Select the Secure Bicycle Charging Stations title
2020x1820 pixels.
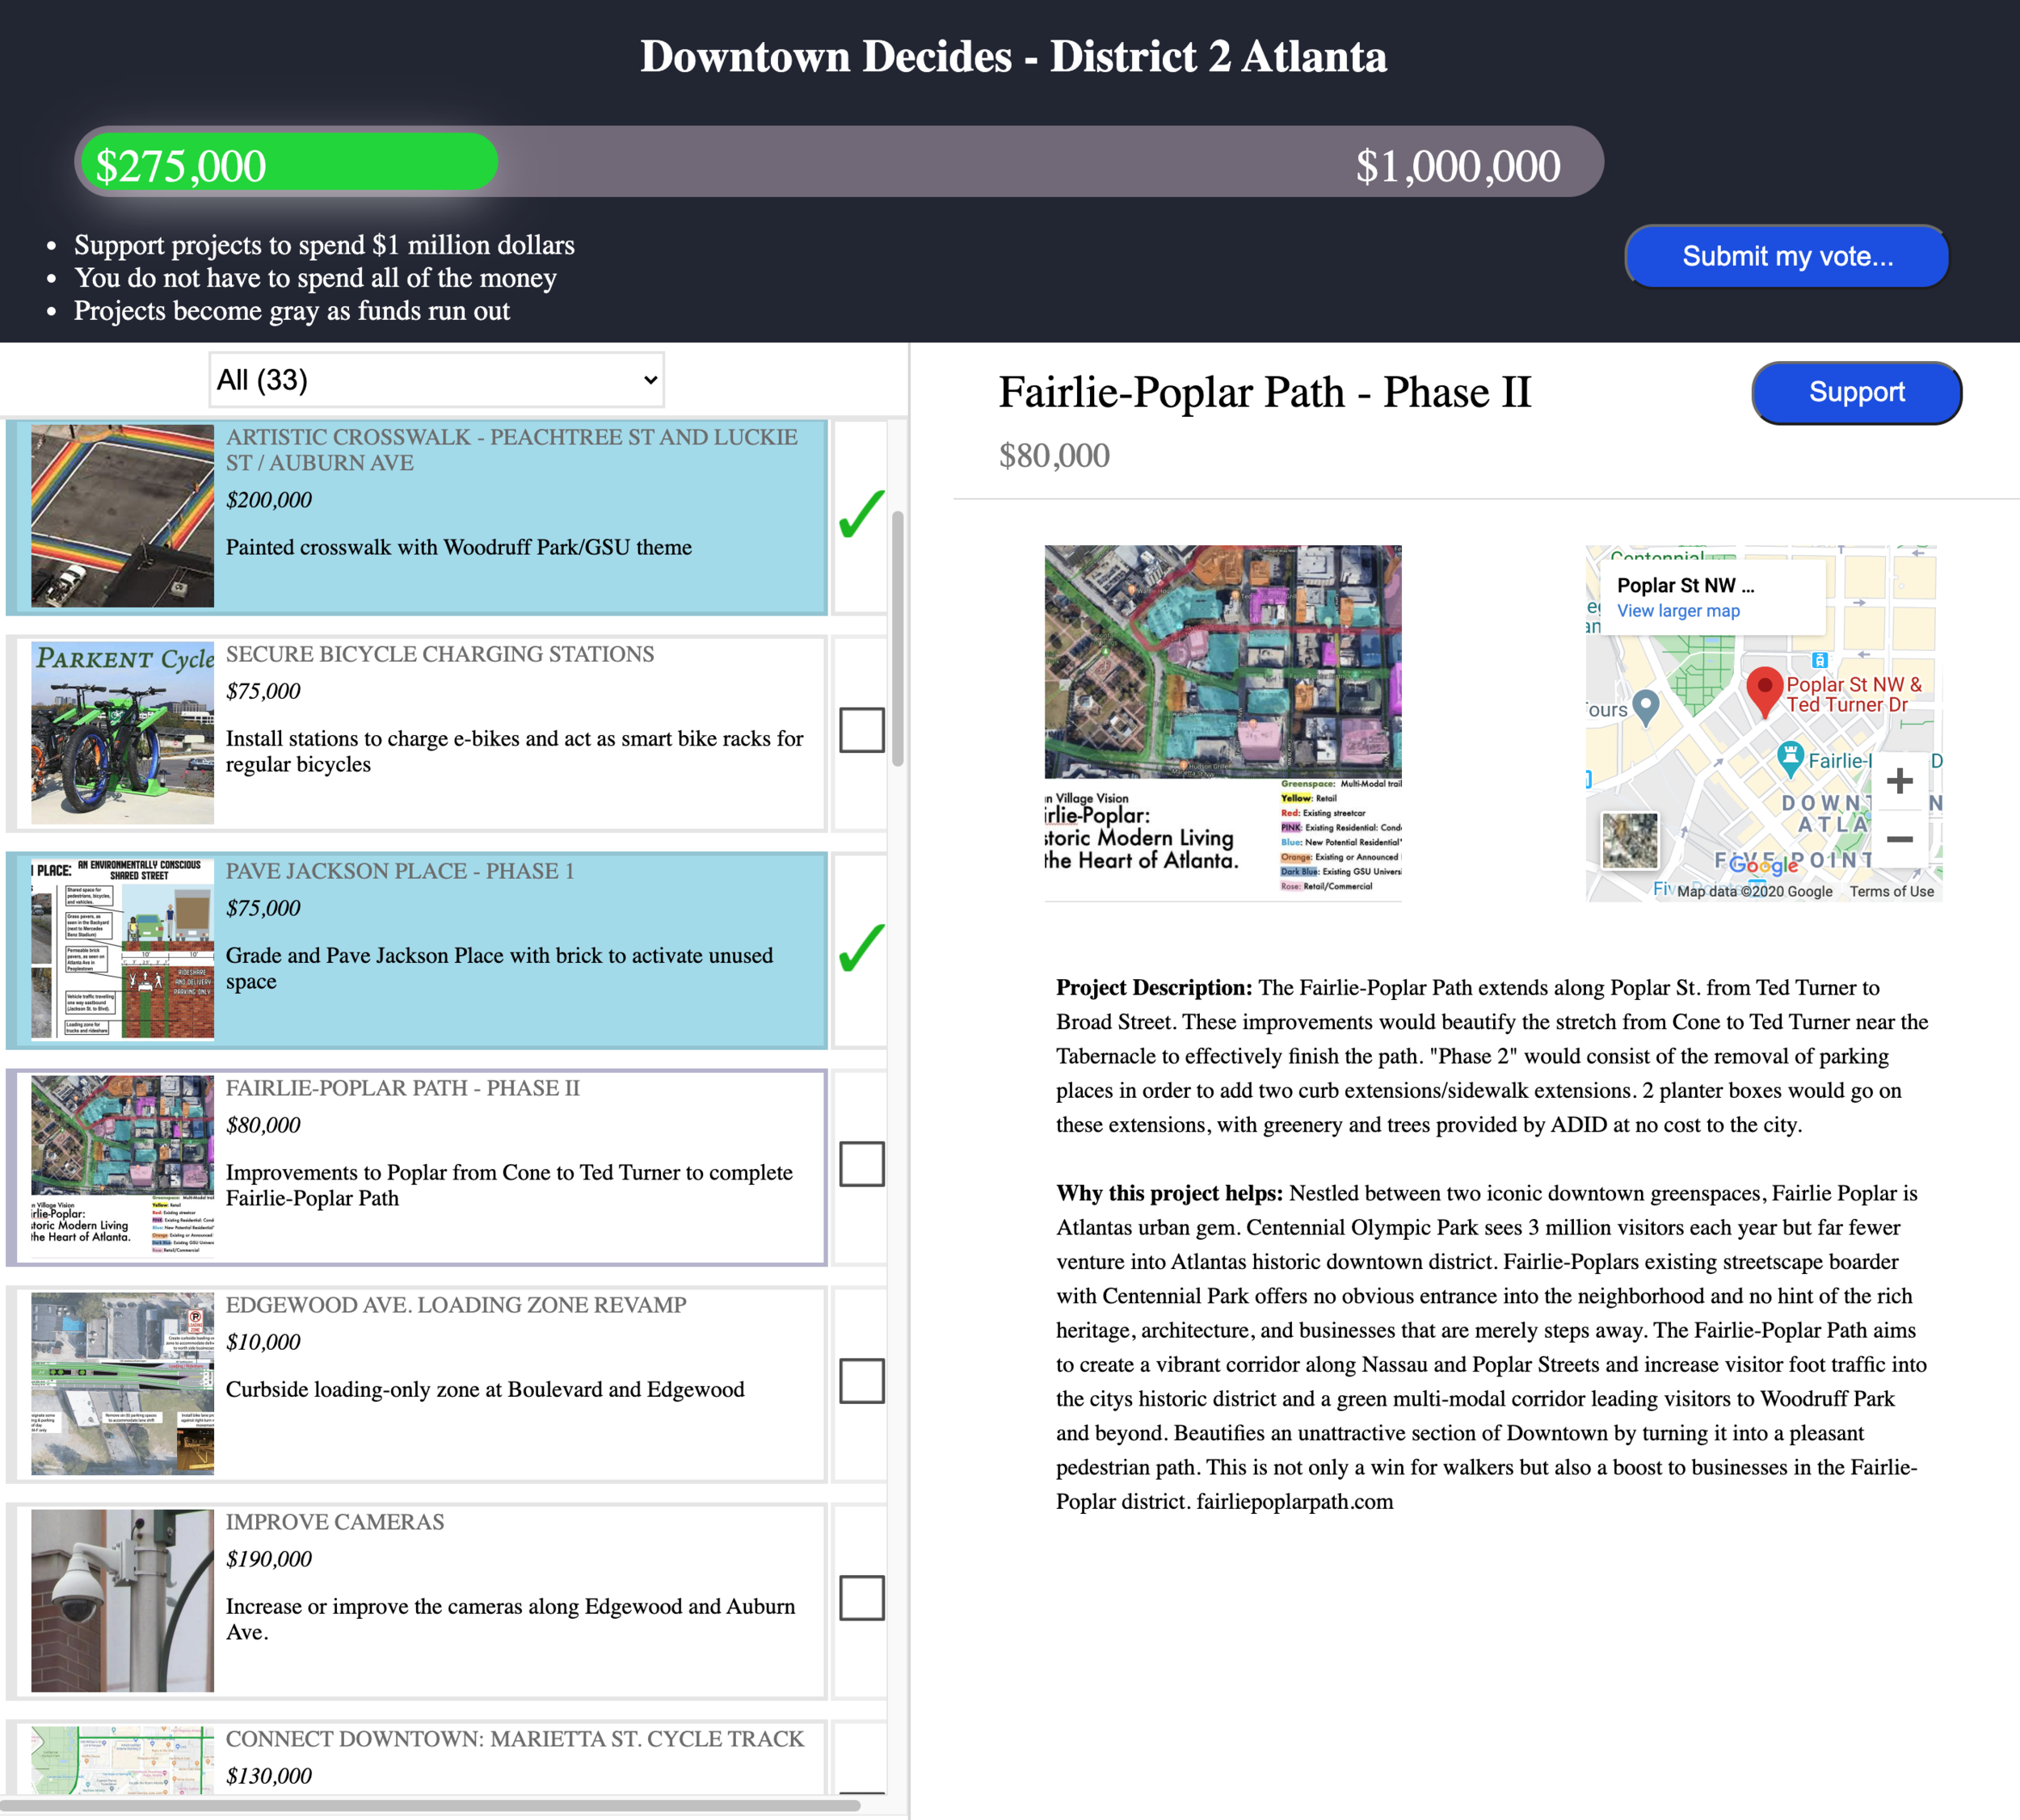440,654
